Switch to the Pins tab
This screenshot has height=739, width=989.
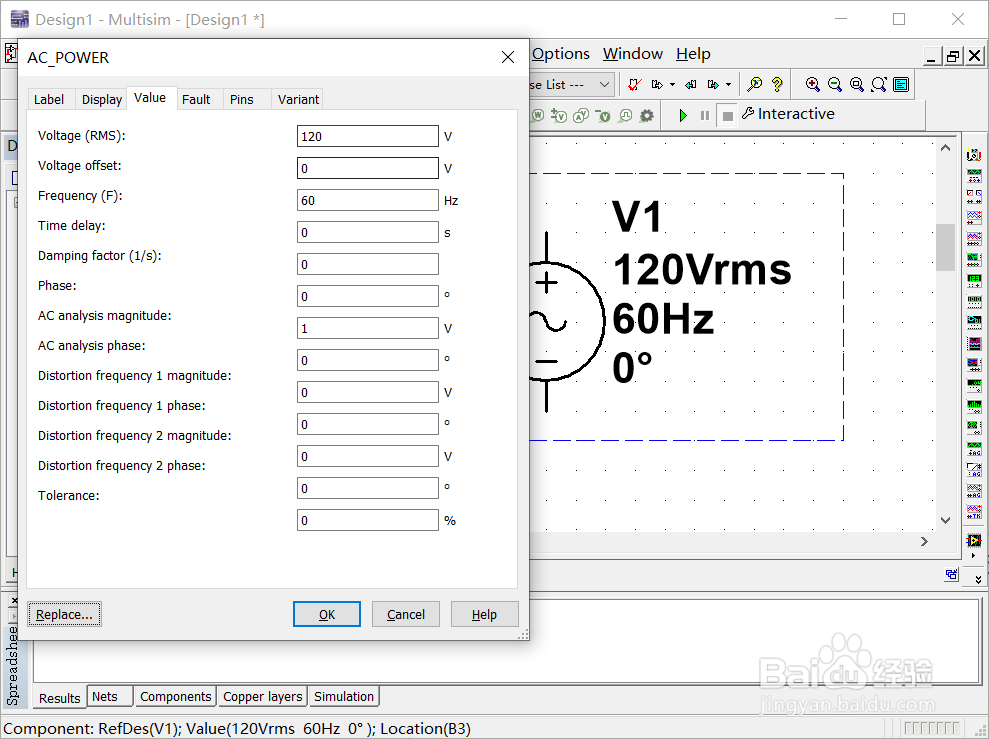click(x=242, y=100)
